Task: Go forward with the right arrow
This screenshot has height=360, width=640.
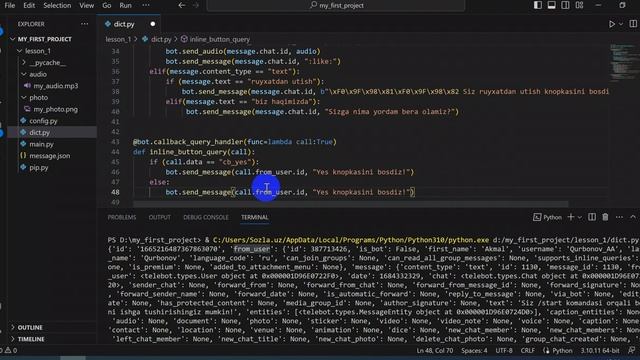Action: [x=196, y=5]
